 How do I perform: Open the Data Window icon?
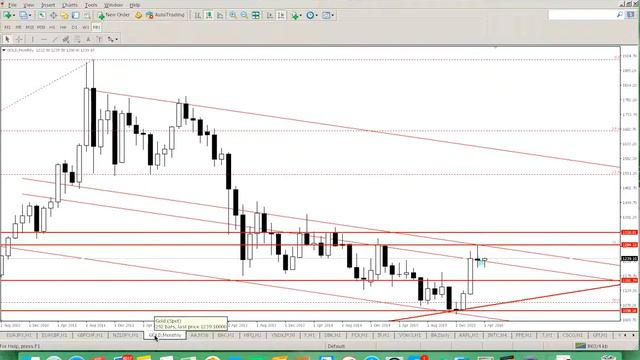point(53,15)
